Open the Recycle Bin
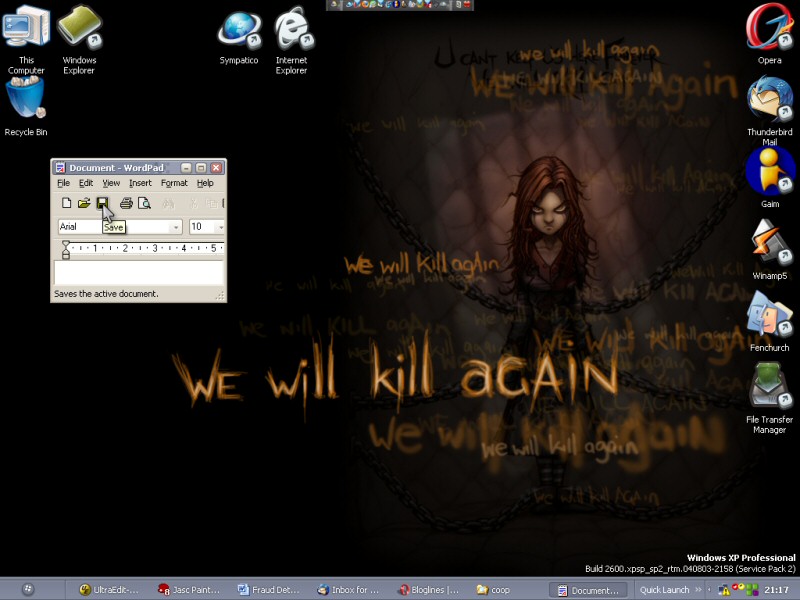Viewport: 800px width, 600px height. coord(26,100)
